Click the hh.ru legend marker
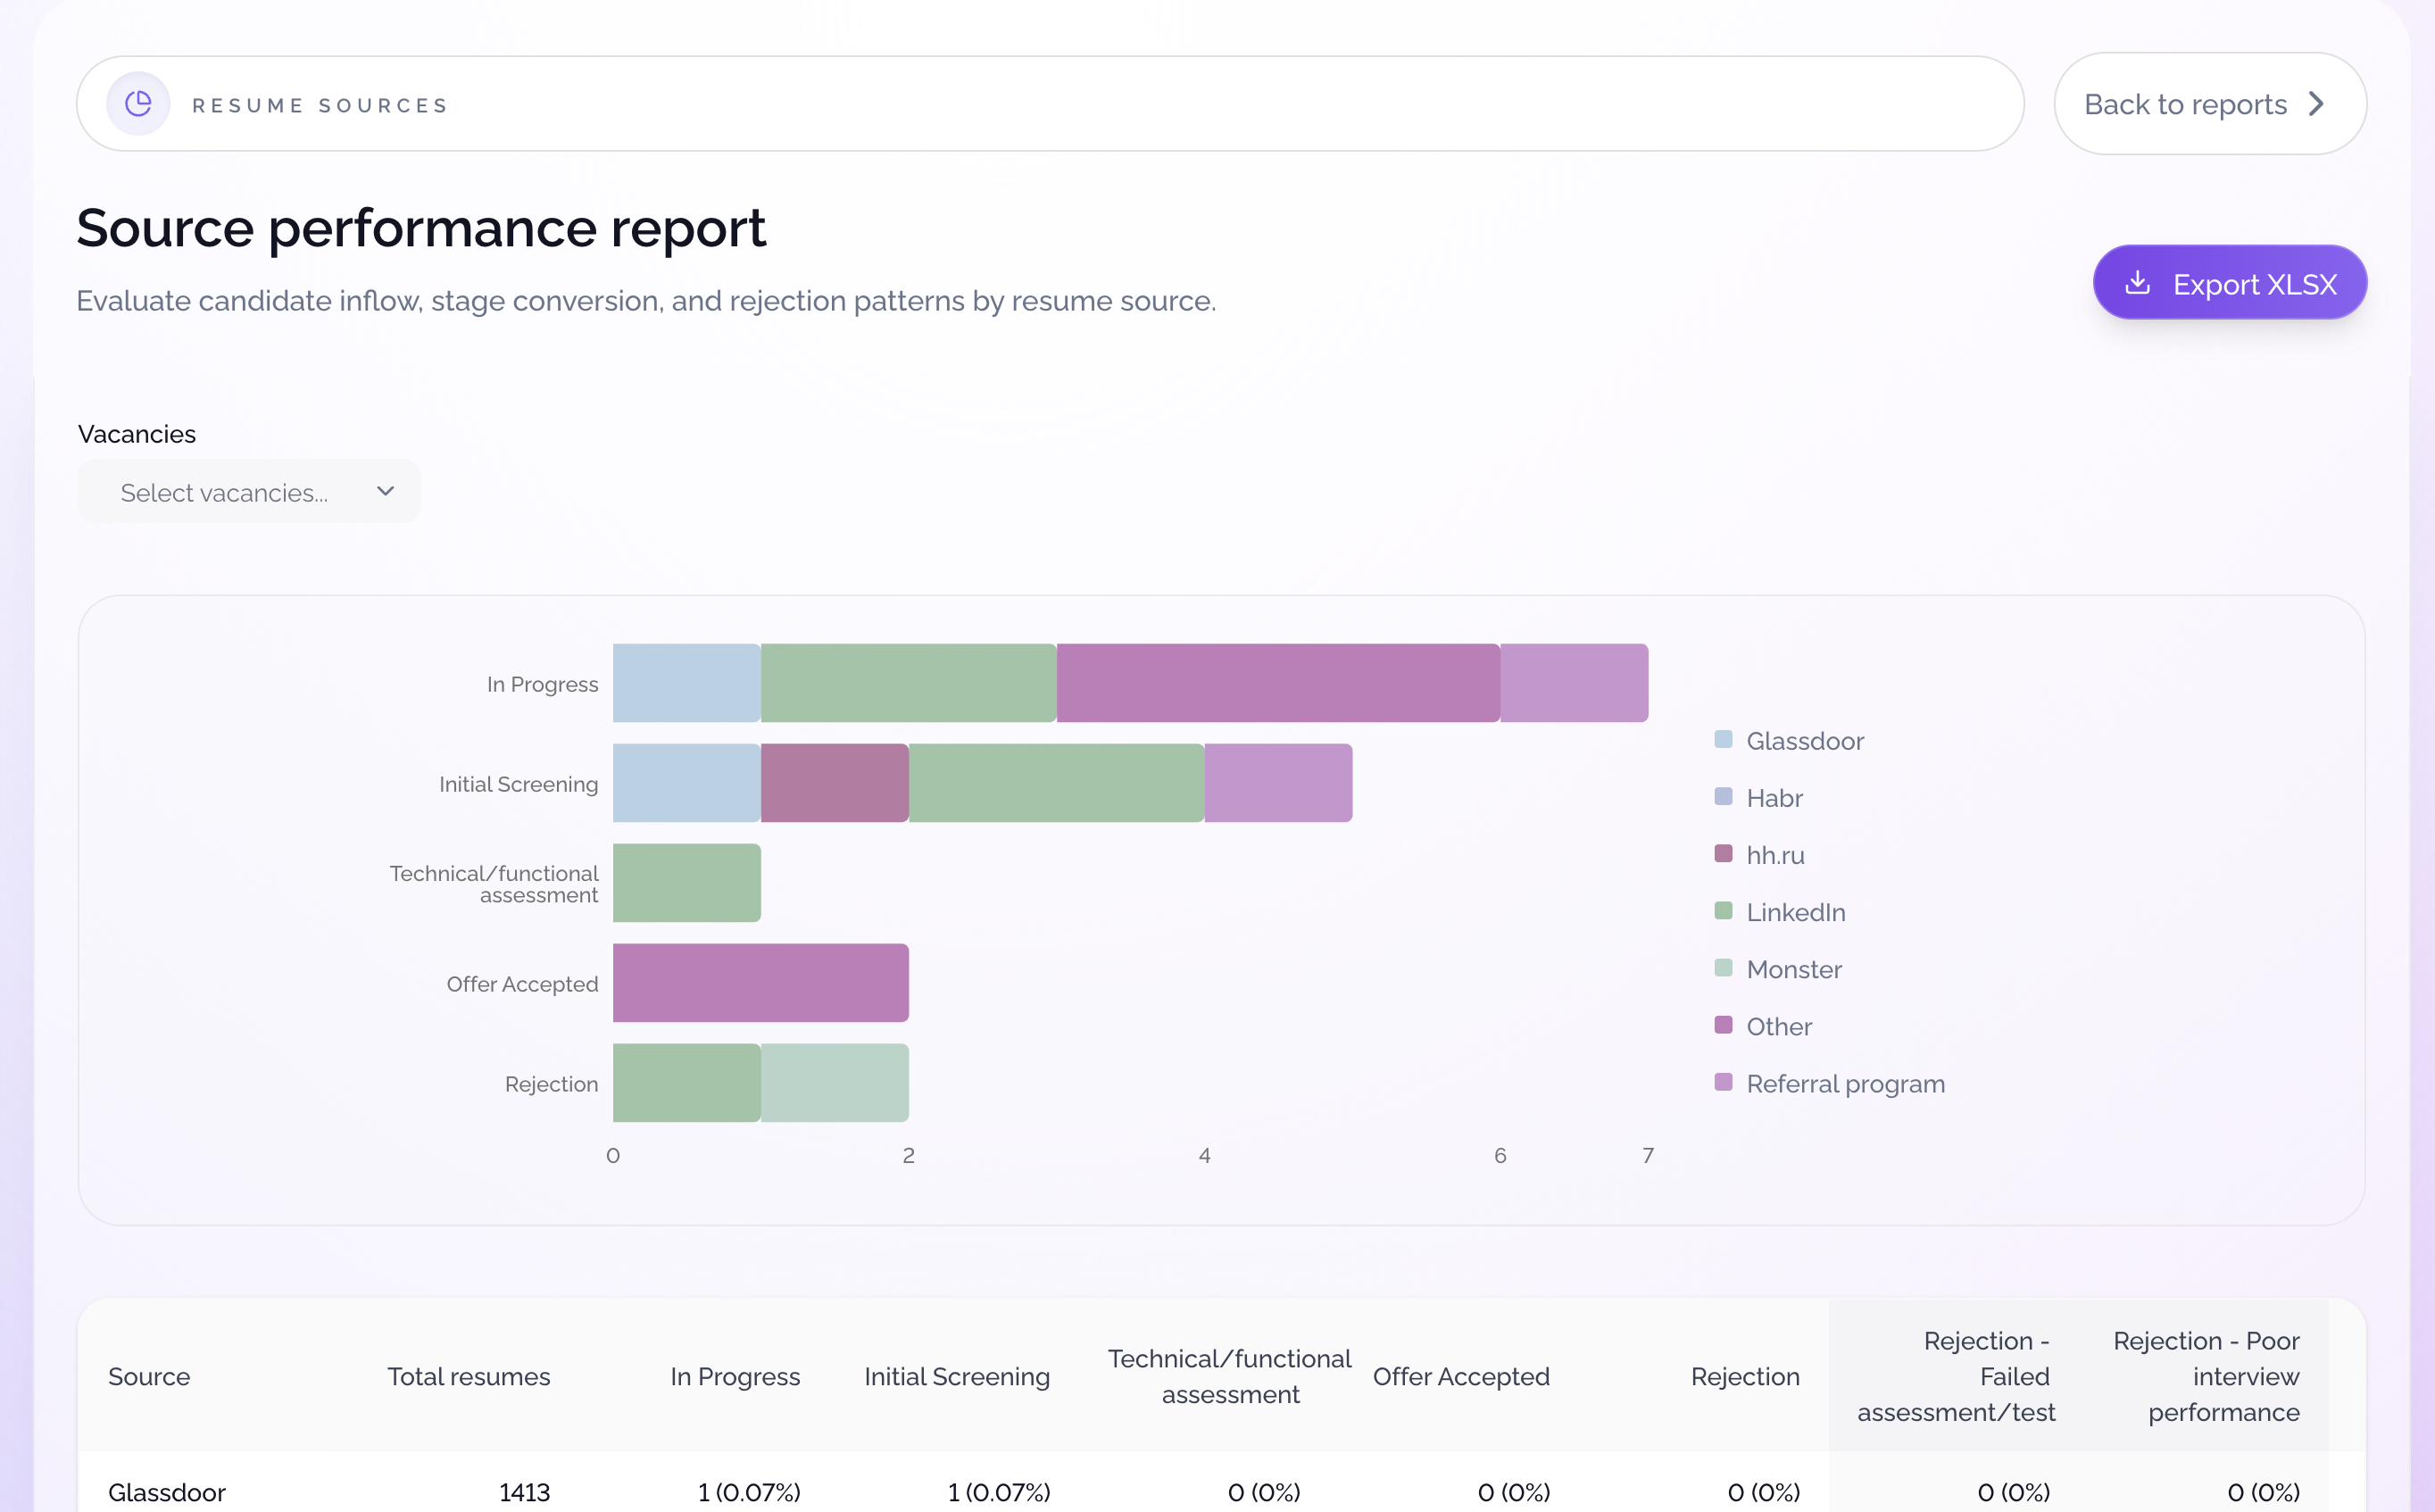 tap(1723, 854)
